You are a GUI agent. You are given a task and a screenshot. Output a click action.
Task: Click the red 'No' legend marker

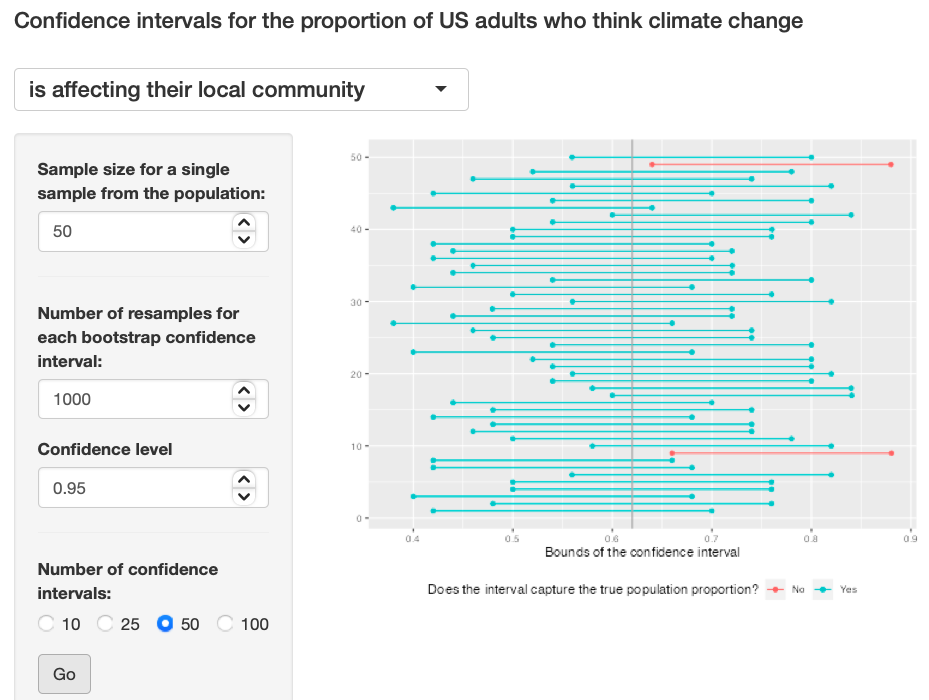[x=775, y=590]
